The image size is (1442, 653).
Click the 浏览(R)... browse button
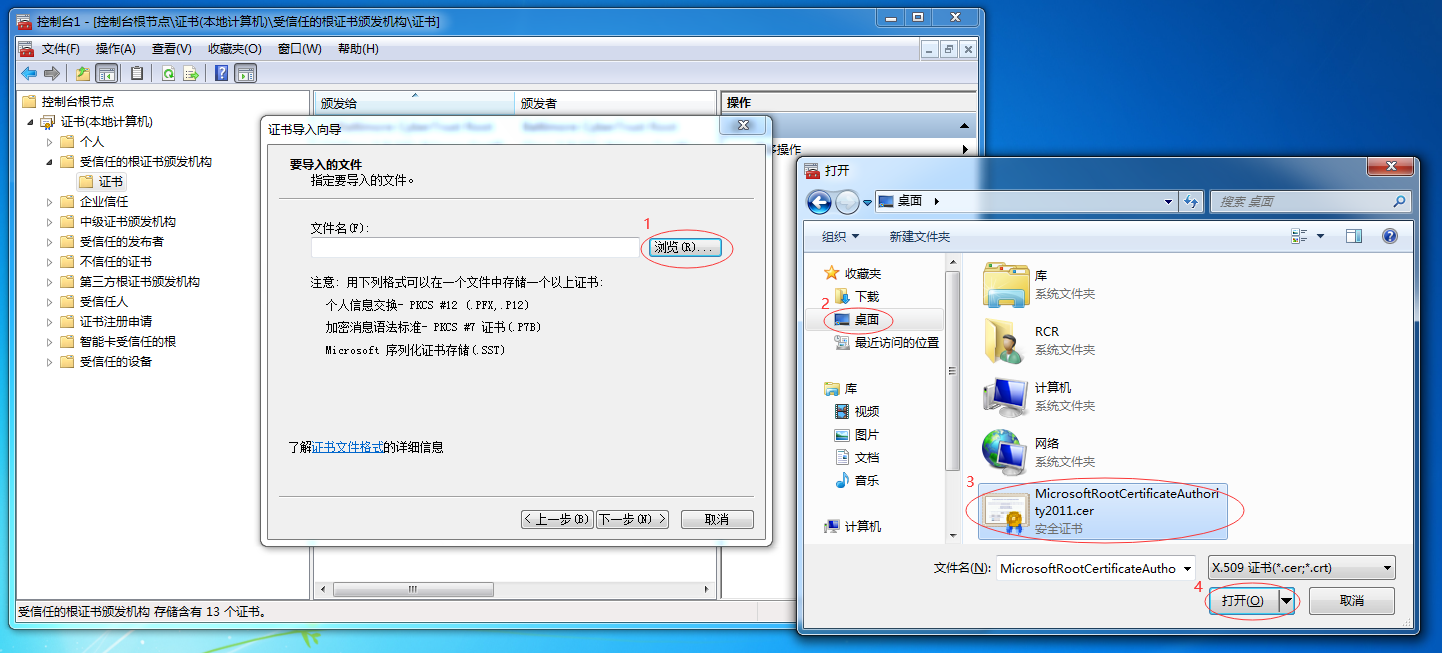685,247
